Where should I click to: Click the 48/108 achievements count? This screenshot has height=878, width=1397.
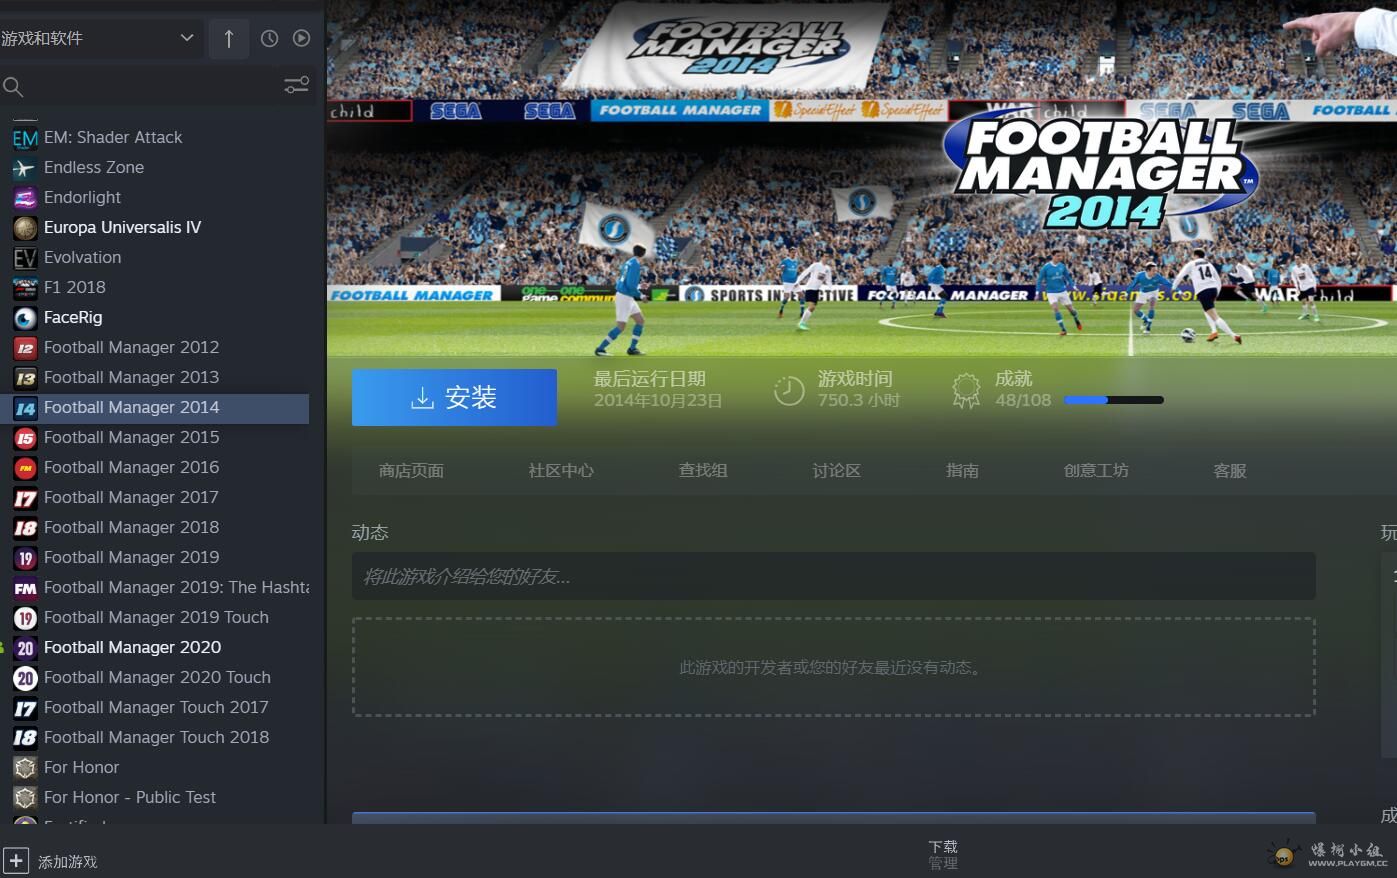(x=1023, y=400)
